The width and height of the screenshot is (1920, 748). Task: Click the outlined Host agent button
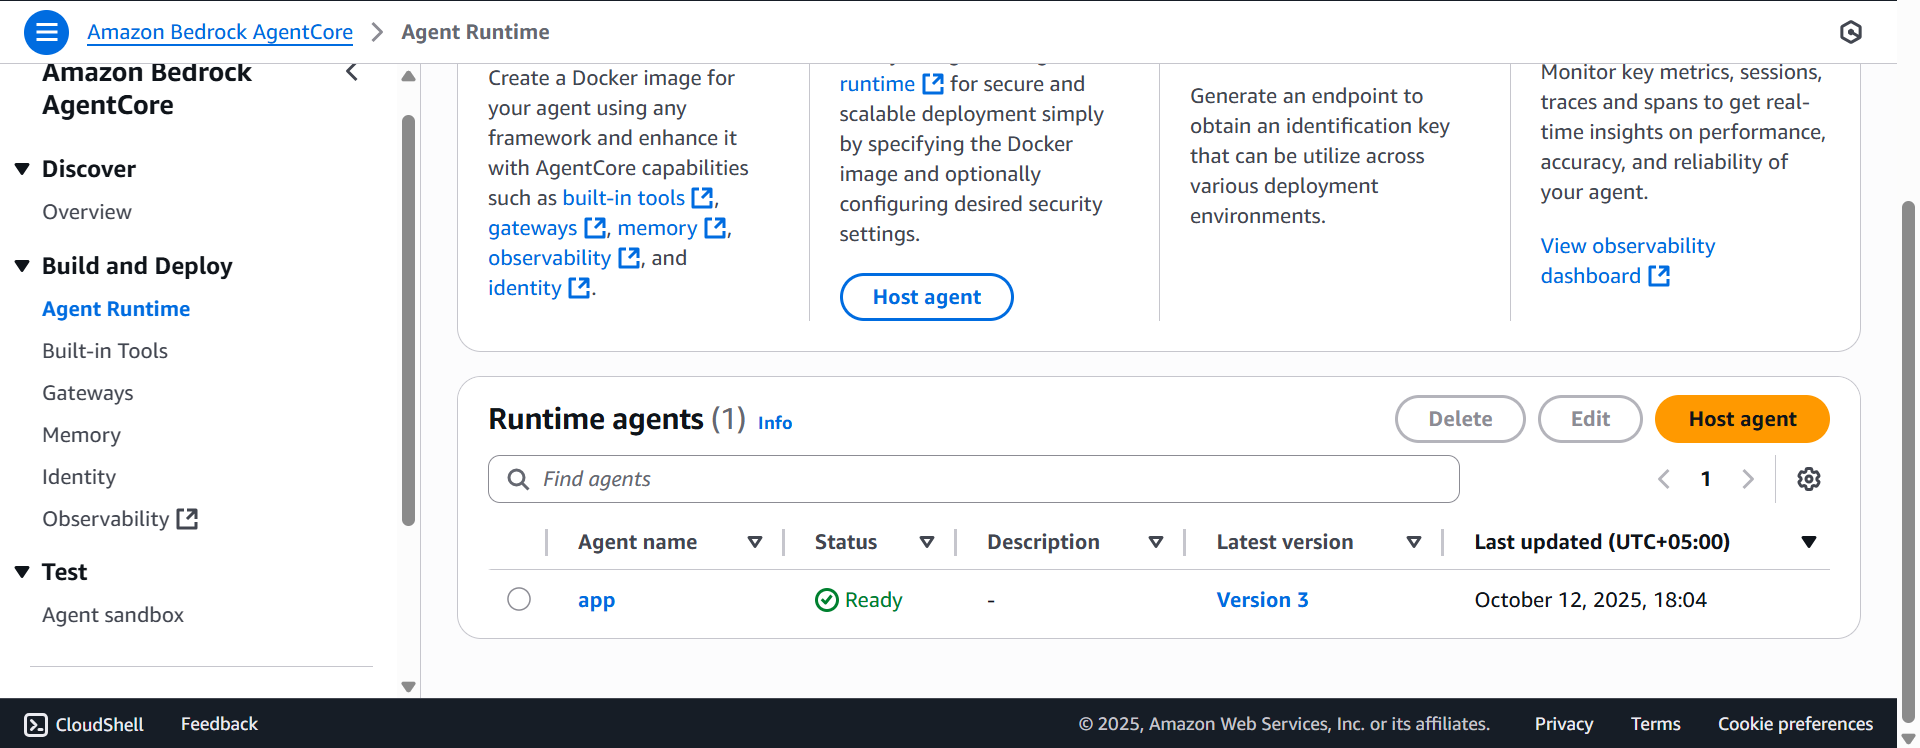[927, 297]
